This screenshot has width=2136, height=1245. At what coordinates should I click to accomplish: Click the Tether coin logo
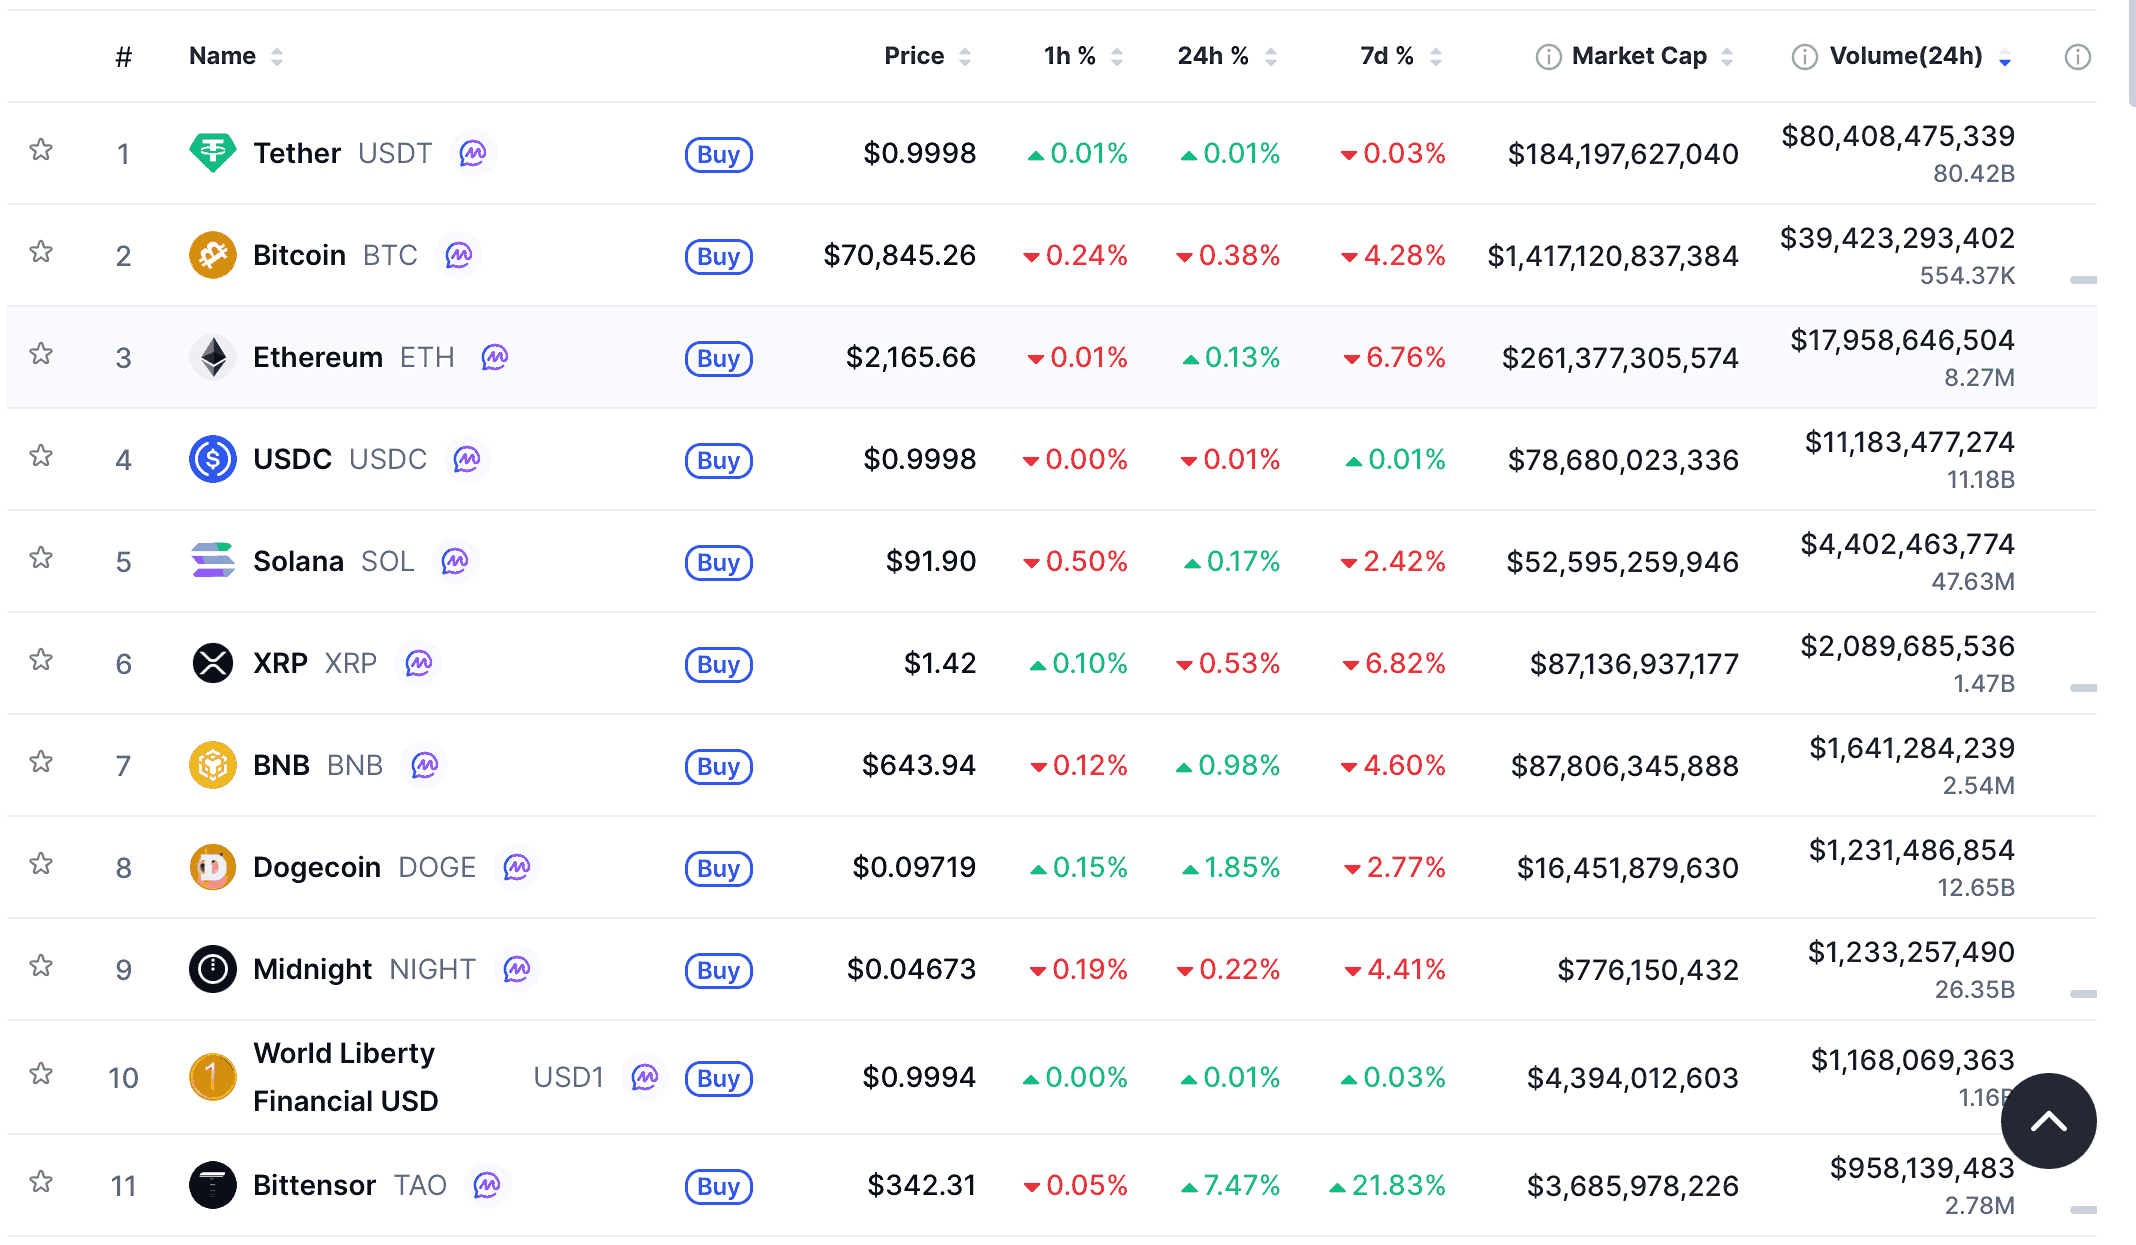click(x=213, y=153)
